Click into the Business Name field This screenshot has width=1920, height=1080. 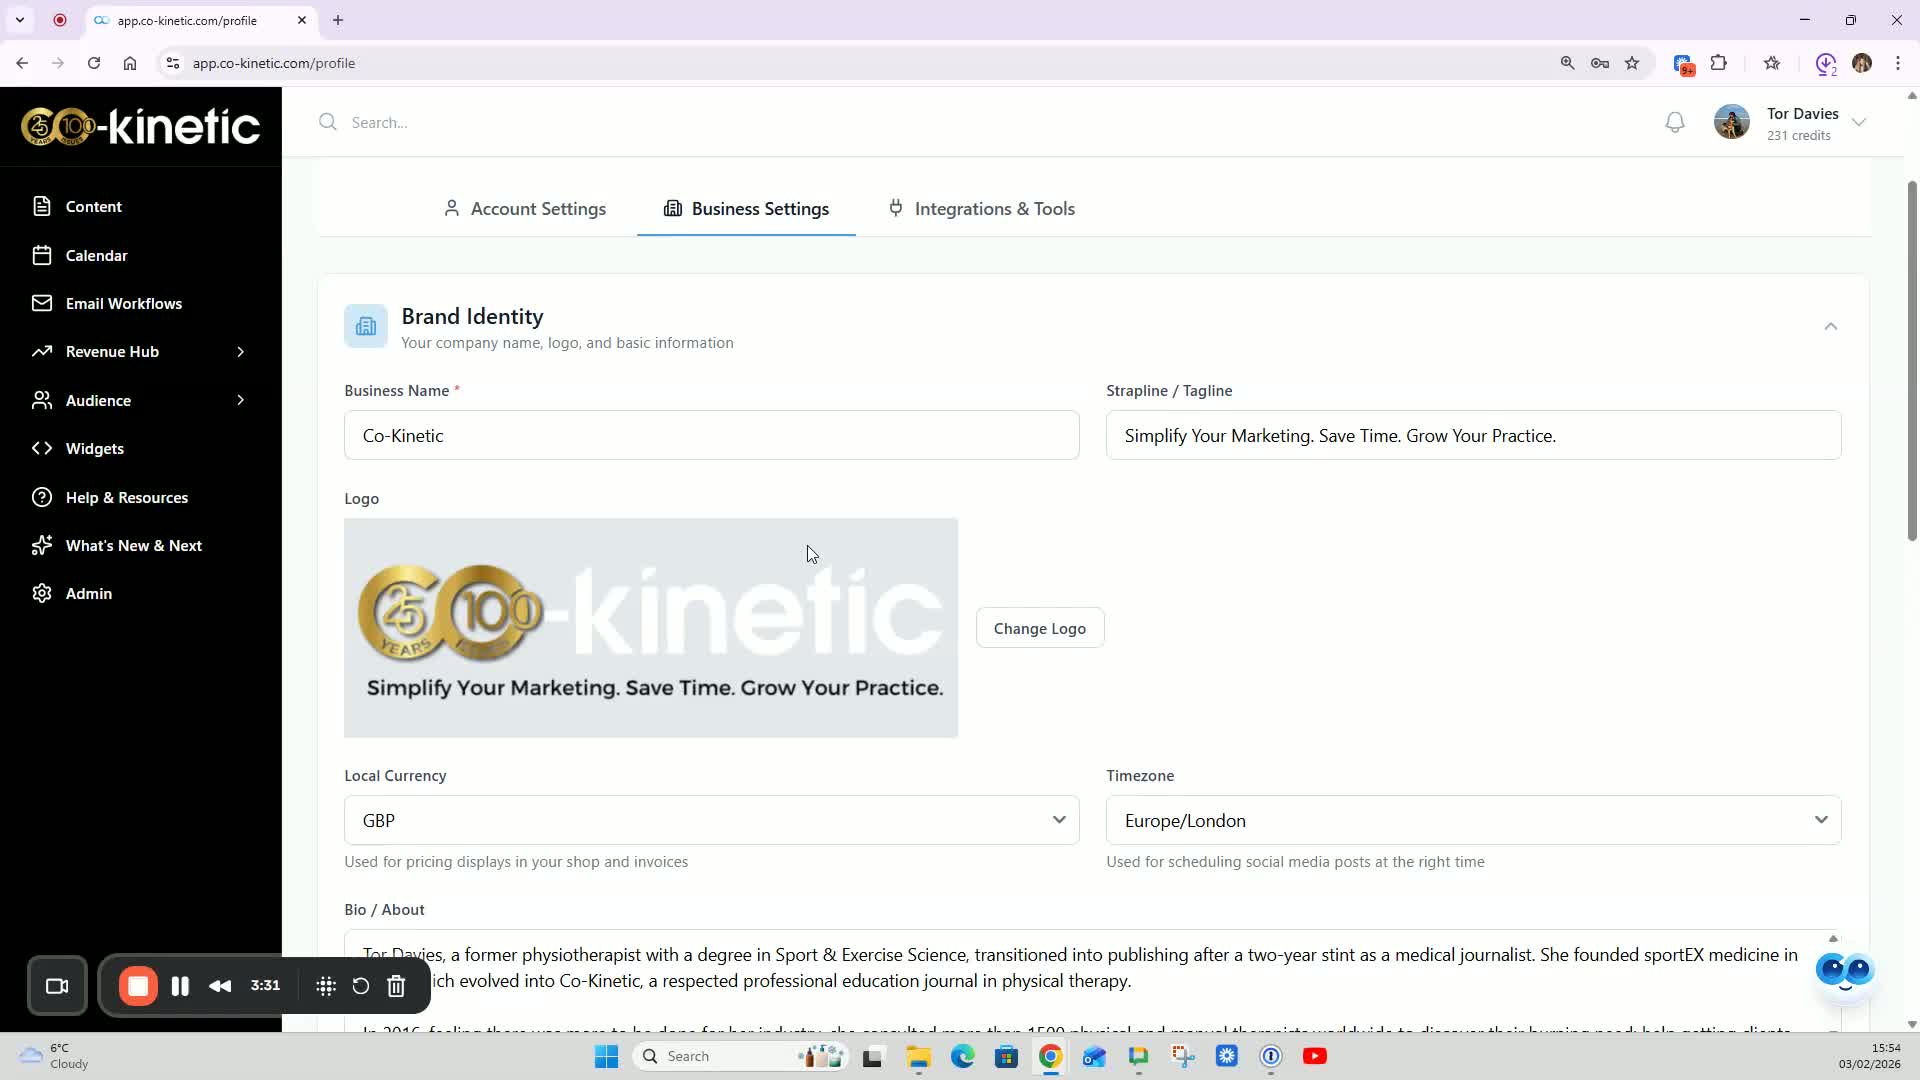(712, 436)
